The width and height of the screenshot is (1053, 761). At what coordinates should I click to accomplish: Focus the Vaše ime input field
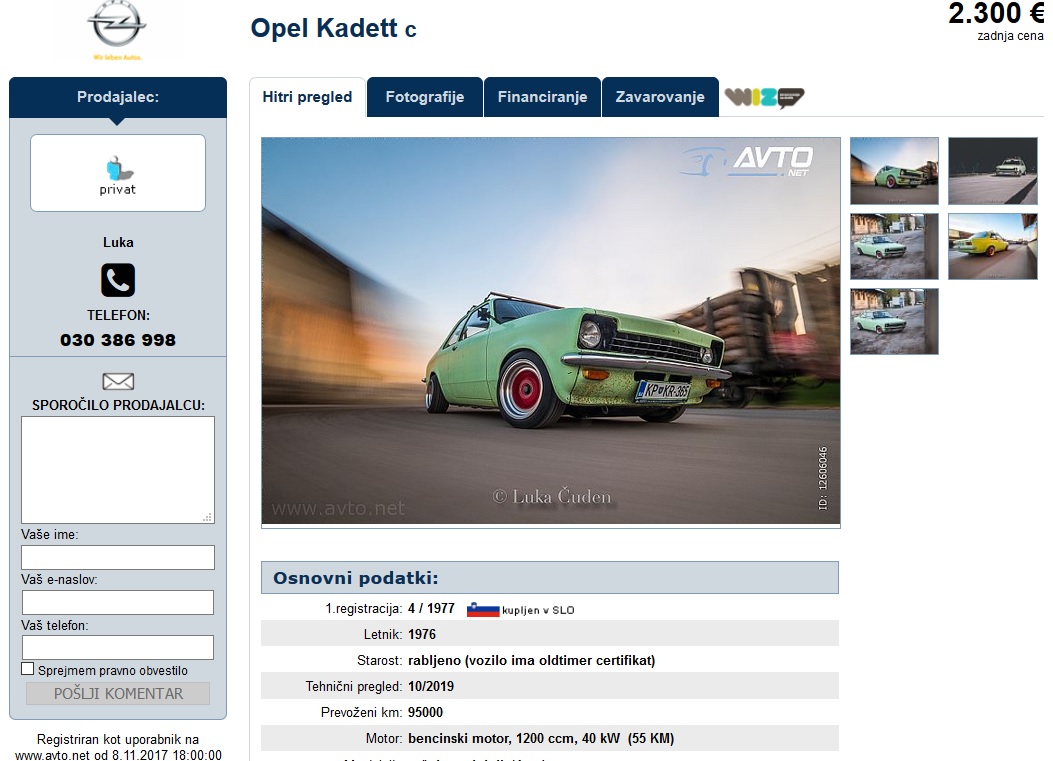point(118,557)
